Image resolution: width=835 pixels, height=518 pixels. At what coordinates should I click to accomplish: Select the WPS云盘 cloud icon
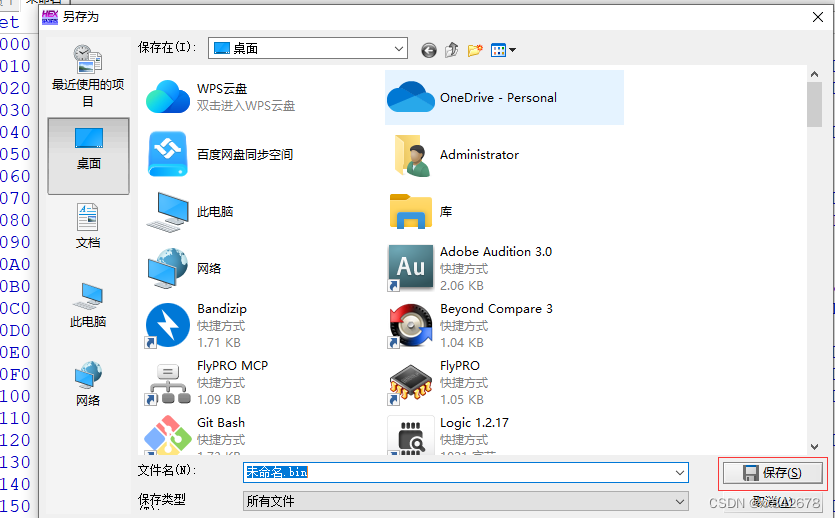tap(168, 97)
